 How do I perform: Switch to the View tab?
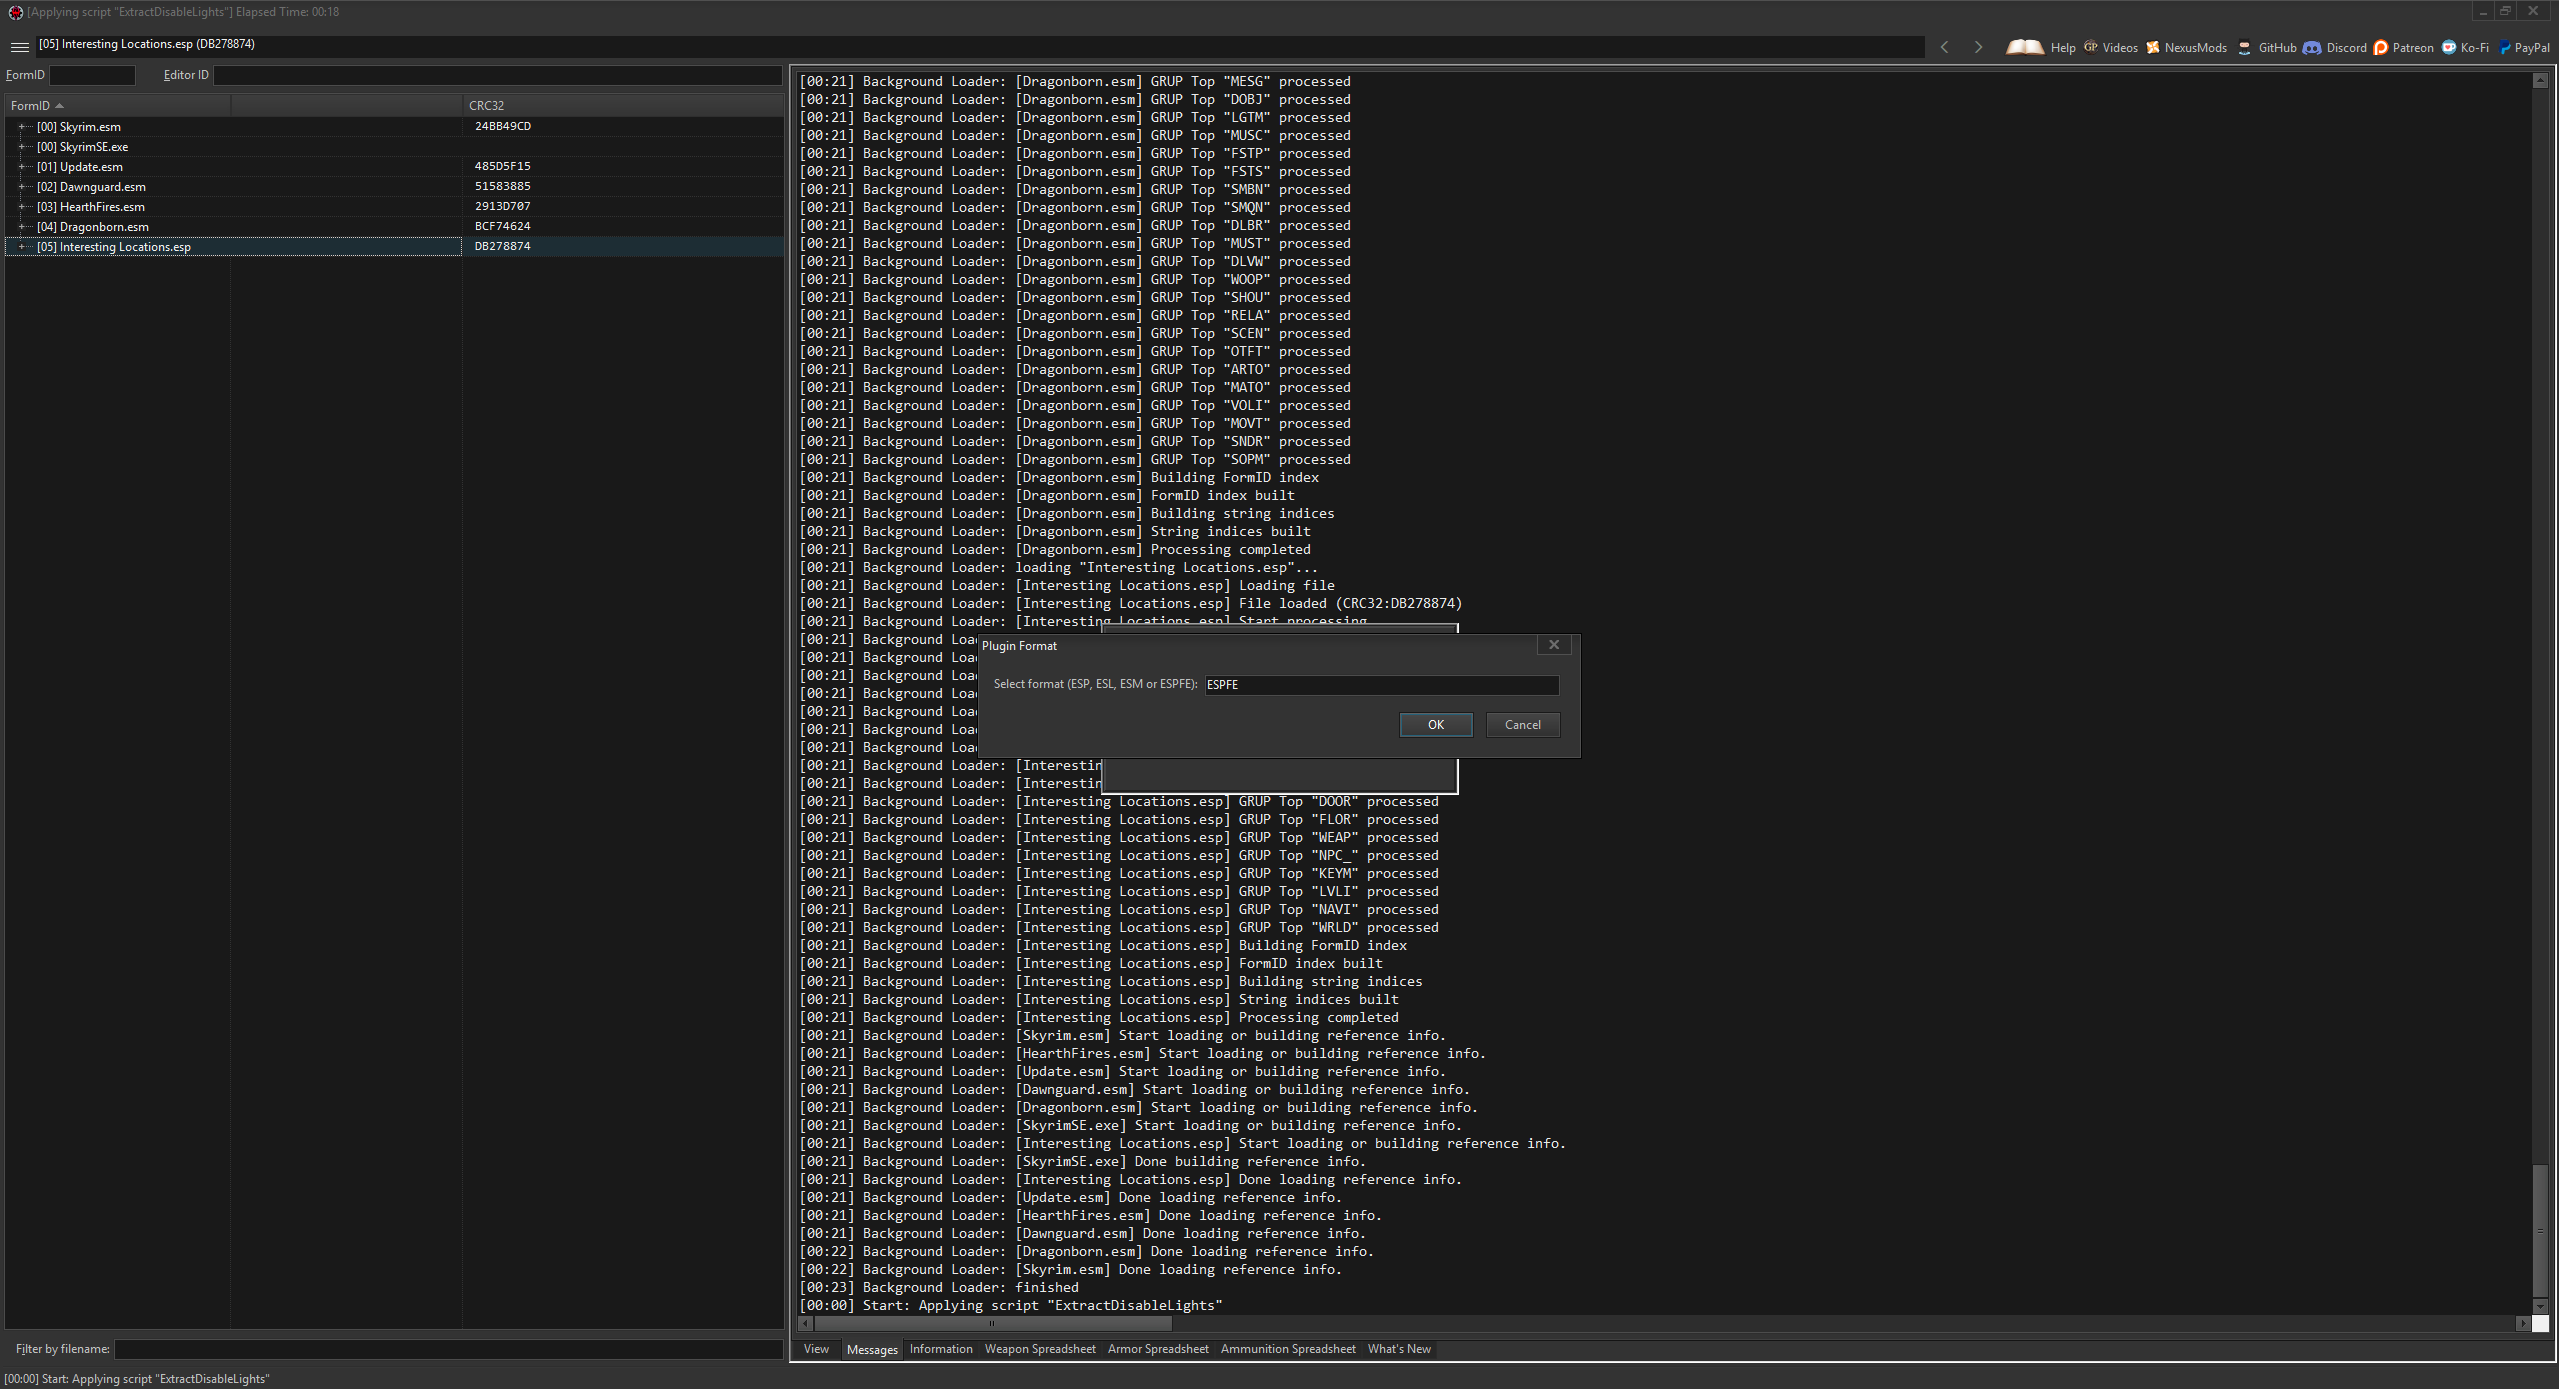tap(815, 1348)
